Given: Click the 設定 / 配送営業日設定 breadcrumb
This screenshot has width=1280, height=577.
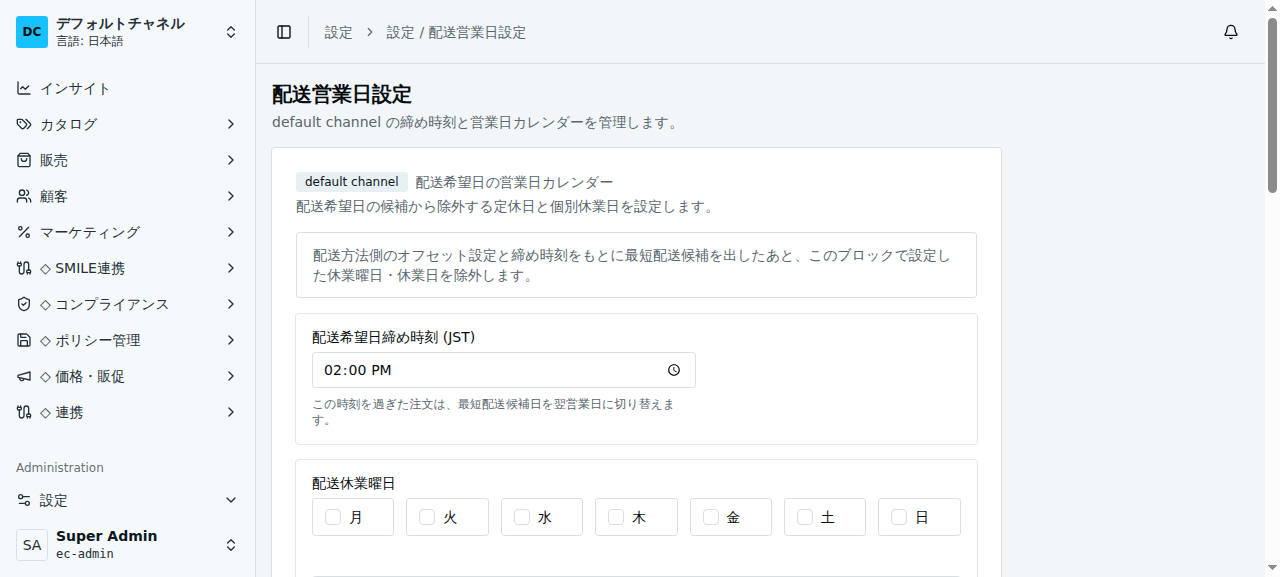Looking at the screenshot, I should [x=456, y=32].
